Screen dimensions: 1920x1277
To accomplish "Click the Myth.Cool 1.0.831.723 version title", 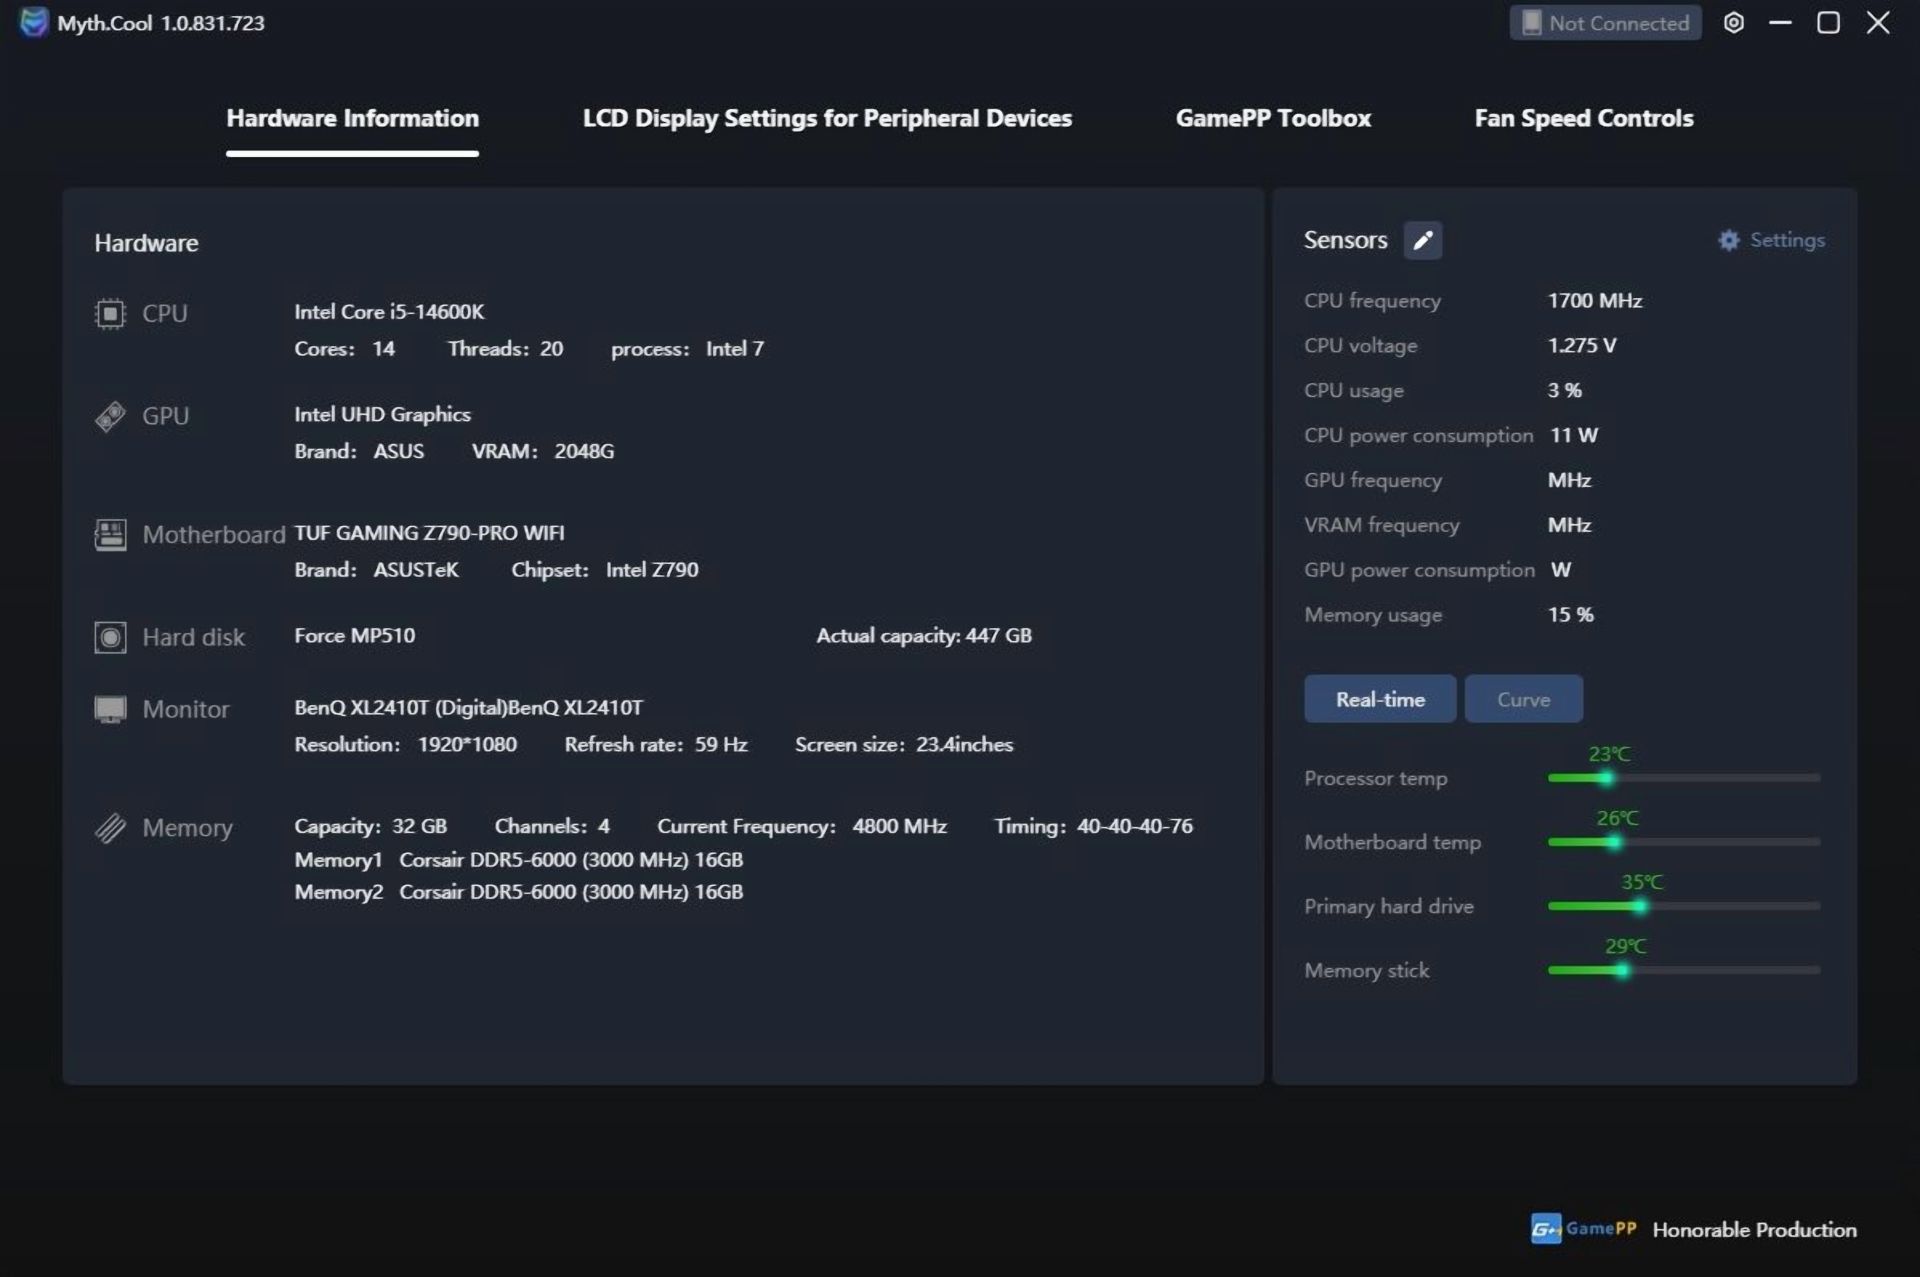I will pyautogui.click(x=160, y=23).
